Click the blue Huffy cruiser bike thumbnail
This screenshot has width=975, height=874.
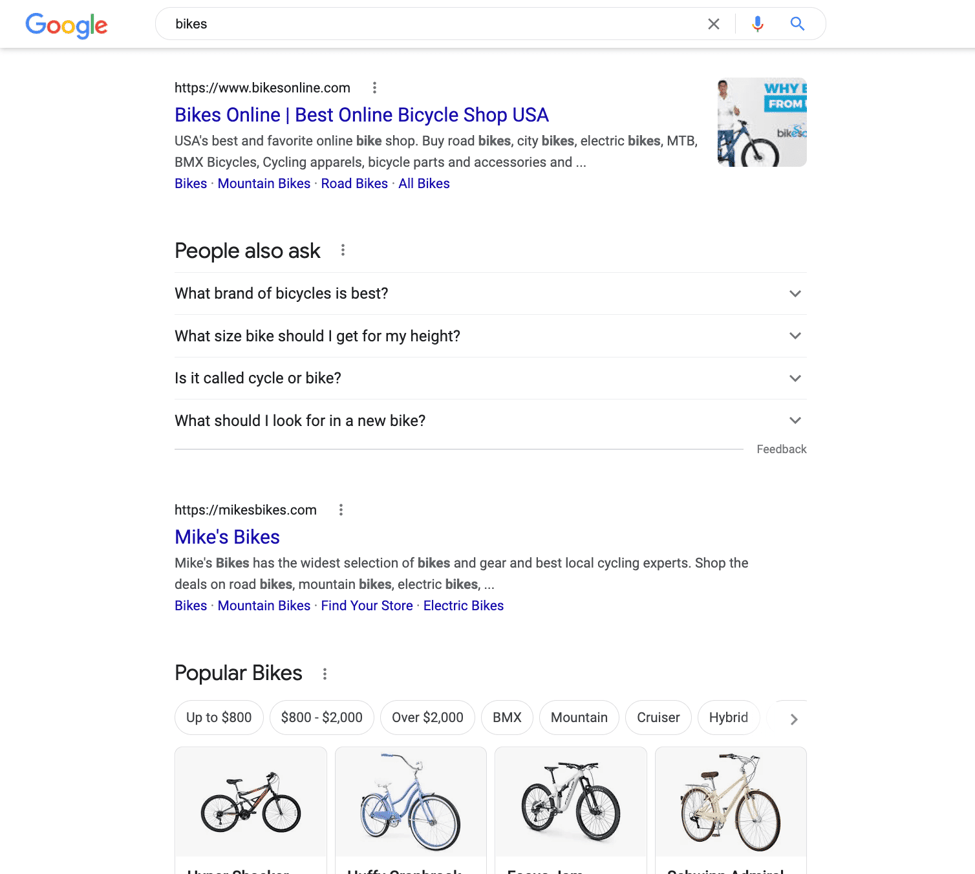point(411,802)
